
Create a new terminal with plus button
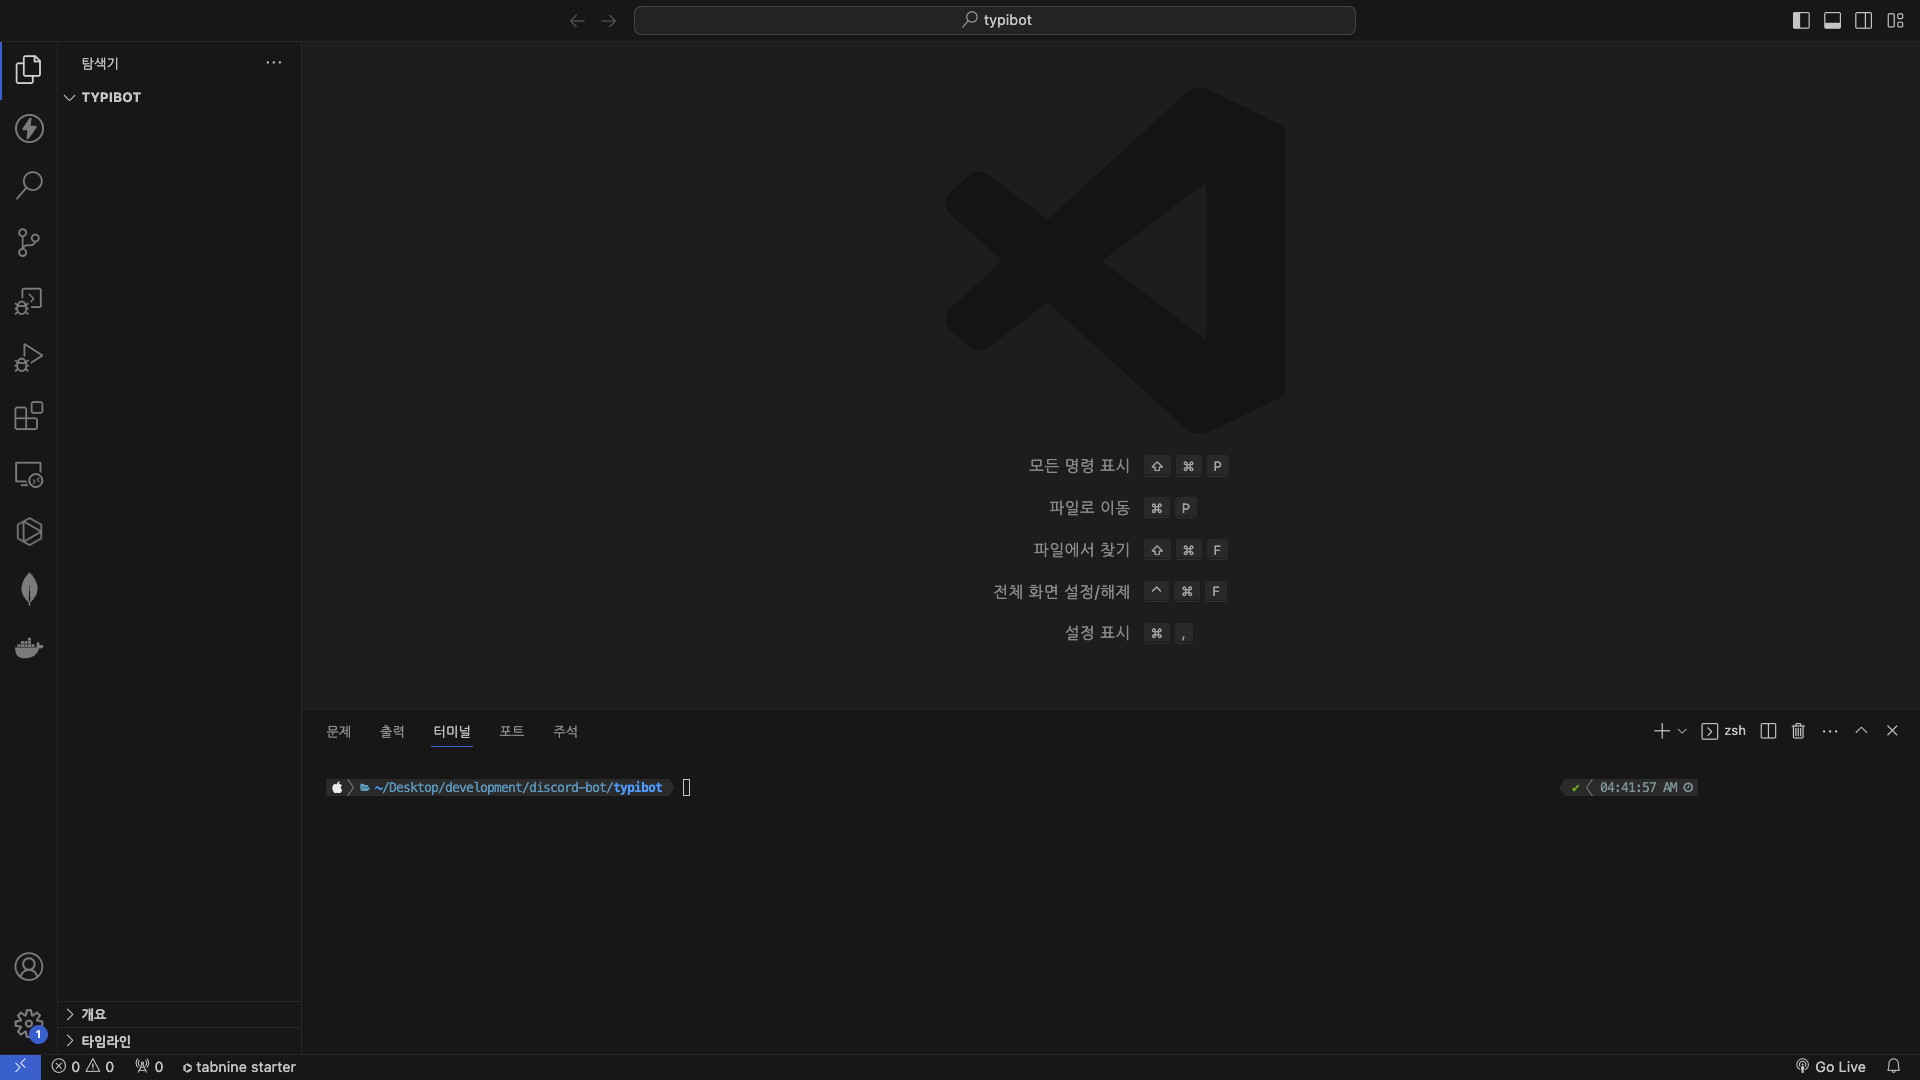coord(1661,731)
